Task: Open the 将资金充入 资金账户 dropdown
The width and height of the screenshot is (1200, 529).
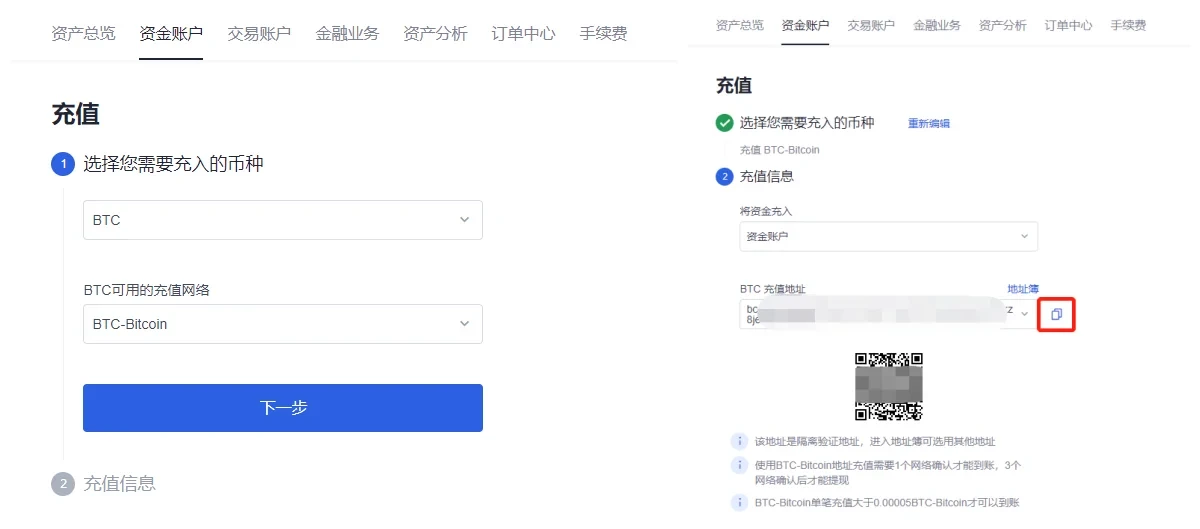Action: click(888, 236)
